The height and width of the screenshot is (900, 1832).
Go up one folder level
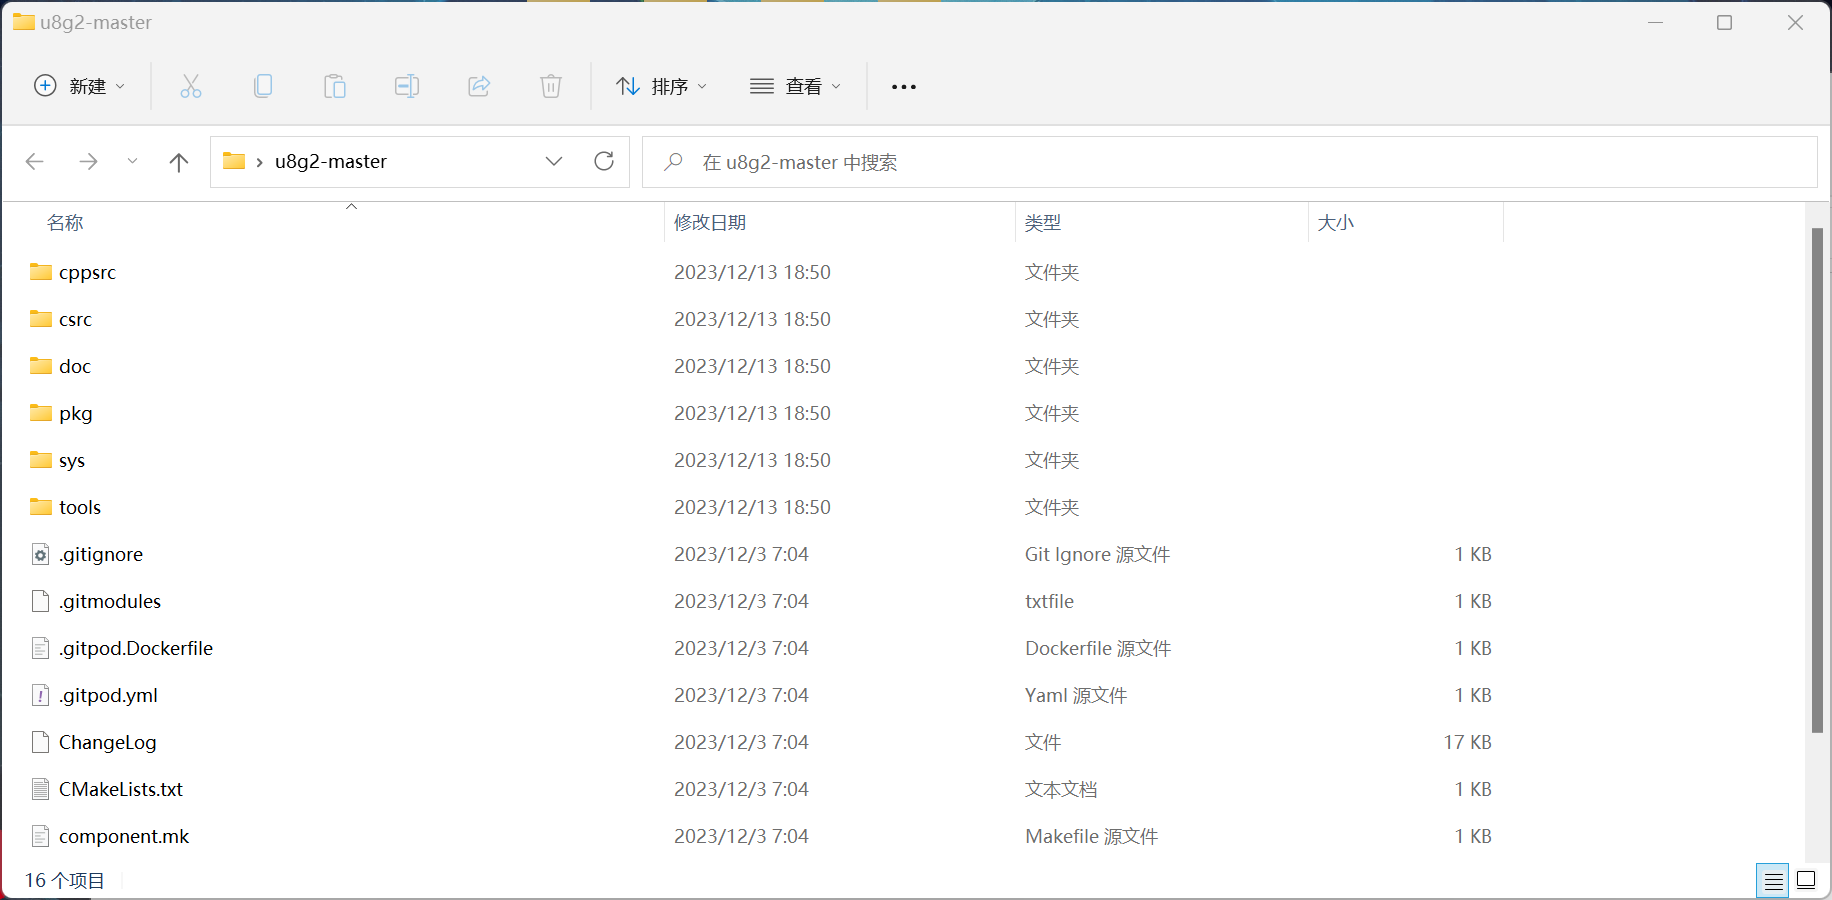[179, 162]
